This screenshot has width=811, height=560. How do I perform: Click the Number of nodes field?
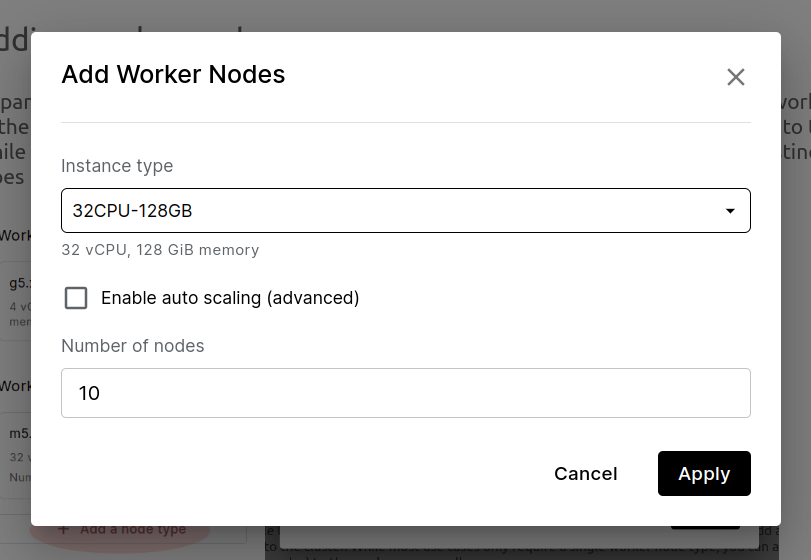click(406, 393)
